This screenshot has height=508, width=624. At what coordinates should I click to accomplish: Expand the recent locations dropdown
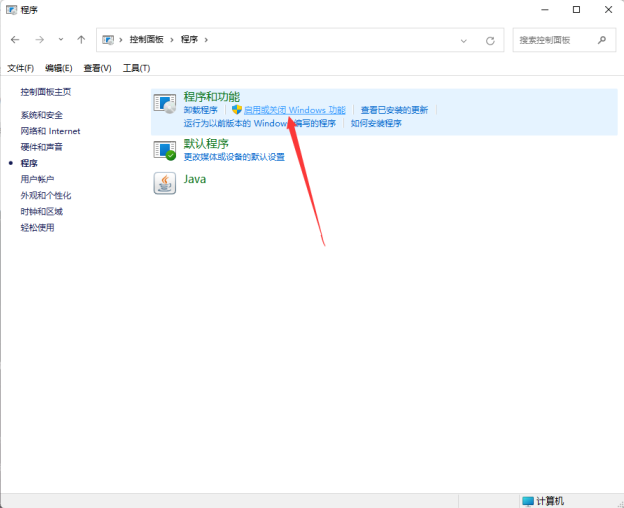(60, 40)
